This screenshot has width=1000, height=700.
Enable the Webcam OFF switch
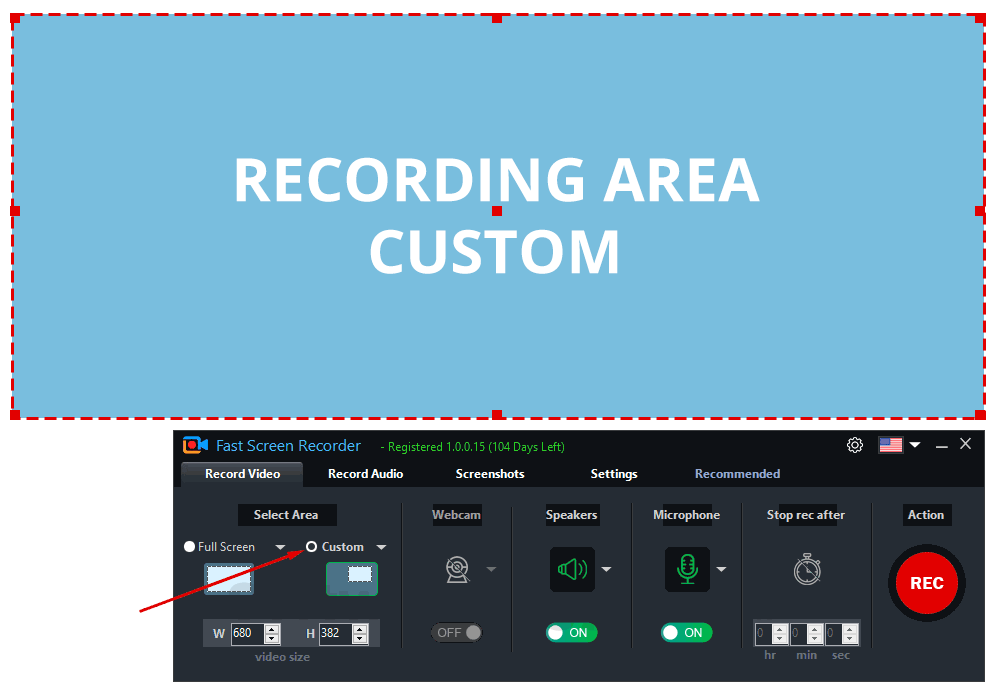[457, 633]
